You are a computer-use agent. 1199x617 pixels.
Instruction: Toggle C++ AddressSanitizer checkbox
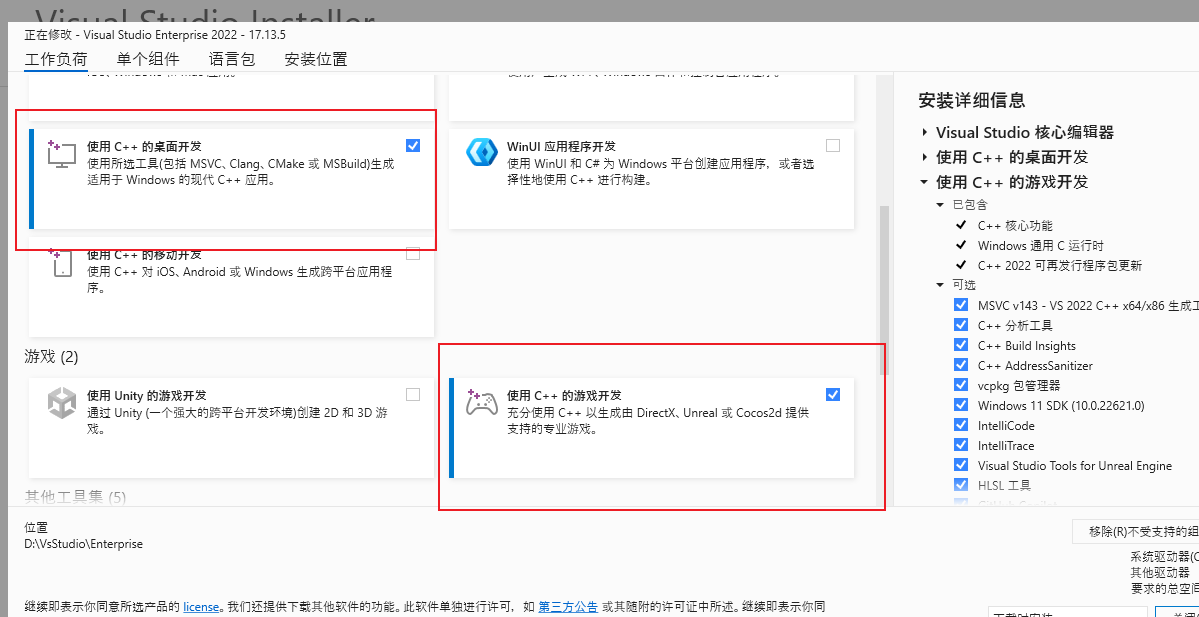pos(961,365)
